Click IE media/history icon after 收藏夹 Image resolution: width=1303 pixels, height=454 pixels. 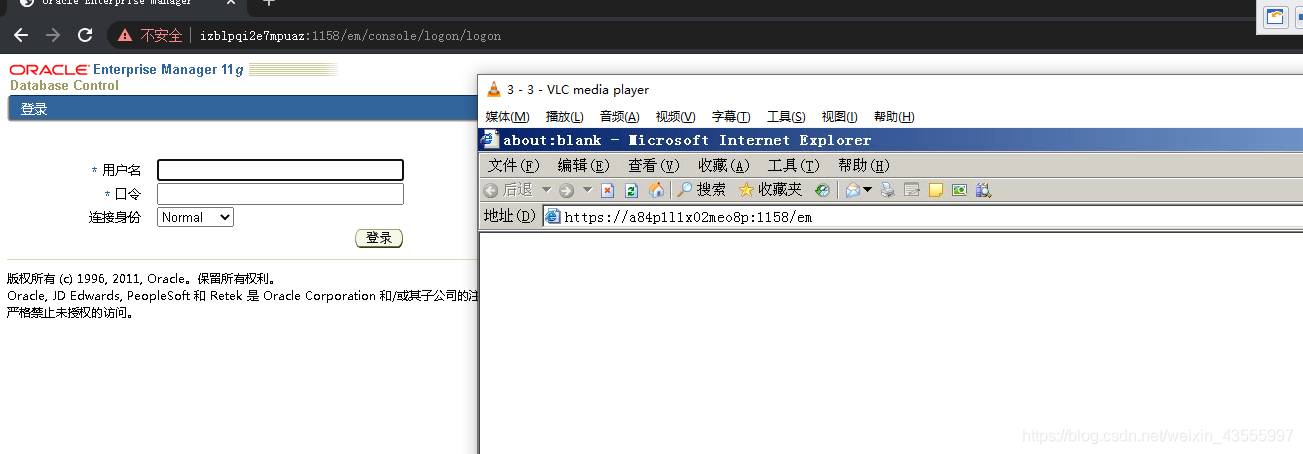822,190
